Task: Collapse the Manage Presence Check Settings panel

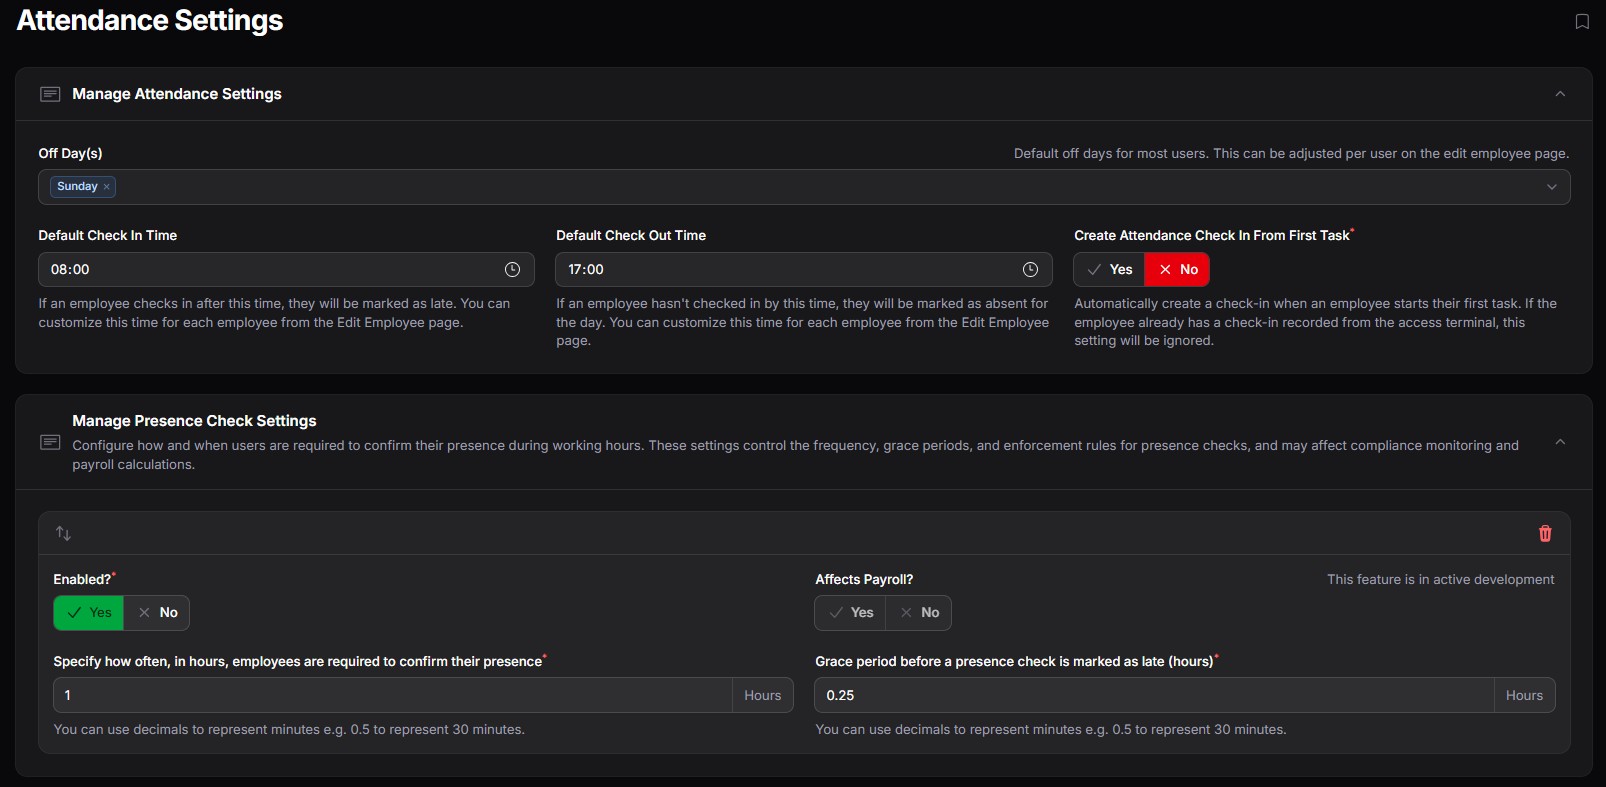Action: pos(1559,442)
